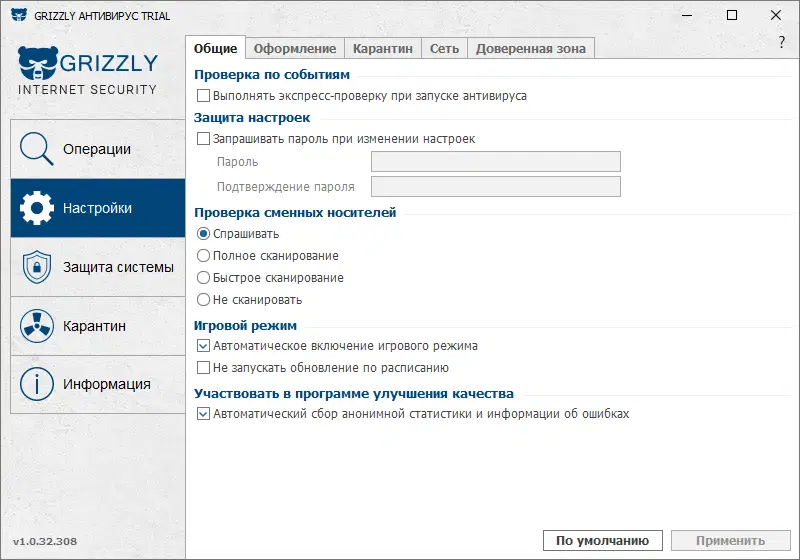The width and height of the screenshot is (800, 560).
Task: Toggle password request on settings change
Action: coord(204,139)
